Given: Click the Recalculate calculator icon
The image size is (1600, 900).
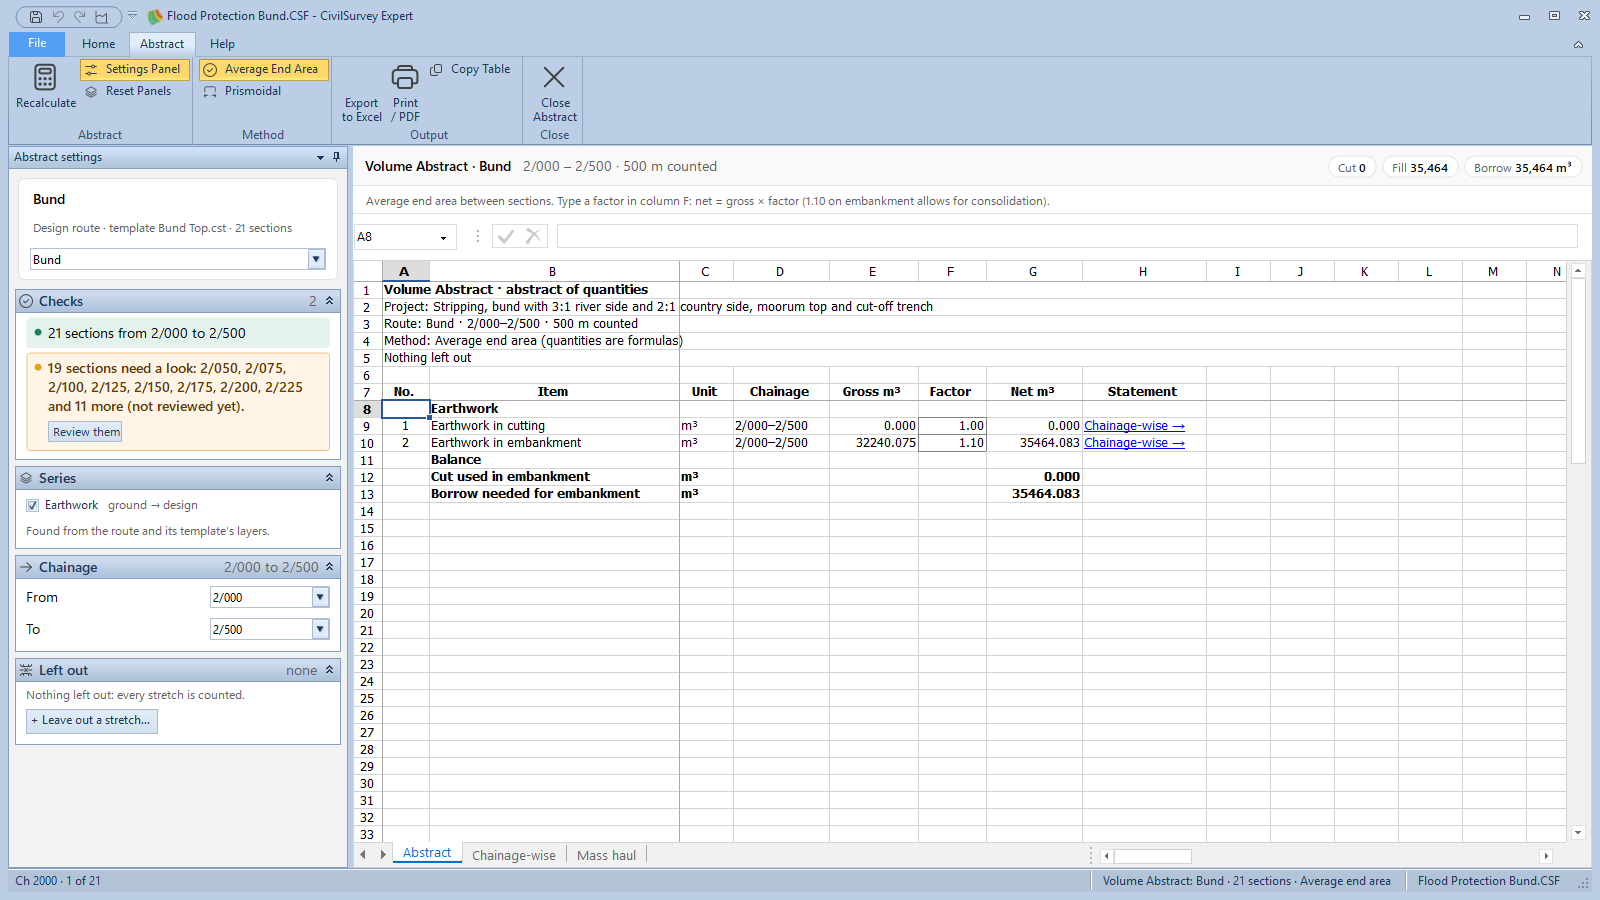Looking at the screenshot, I should point(45,77).
